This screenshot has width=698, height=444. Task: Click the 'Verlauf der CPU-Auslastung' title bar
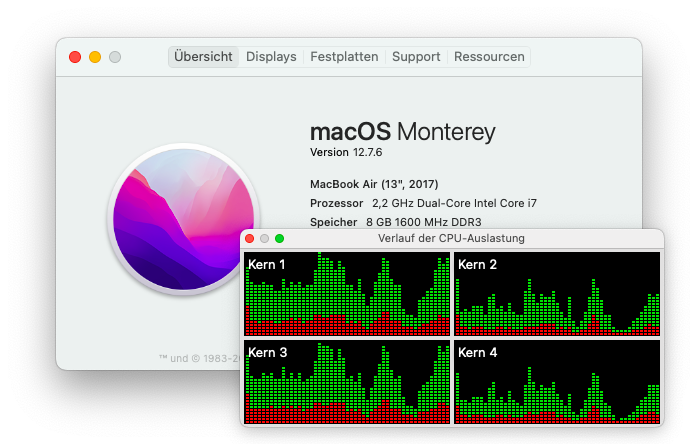pos(451,239)
